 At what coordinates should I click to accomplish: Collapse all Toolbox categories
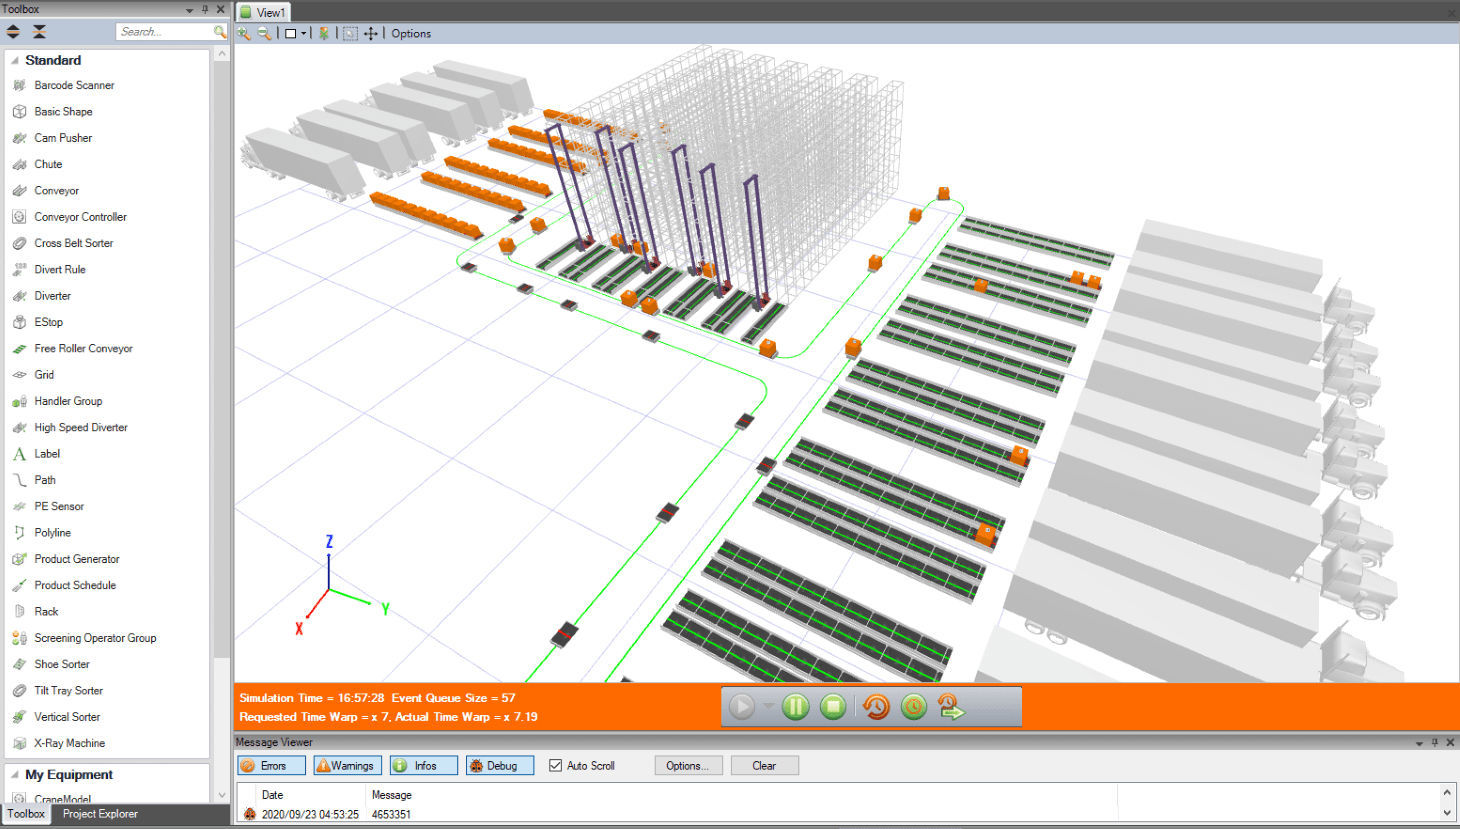click(x=37, y=31)
